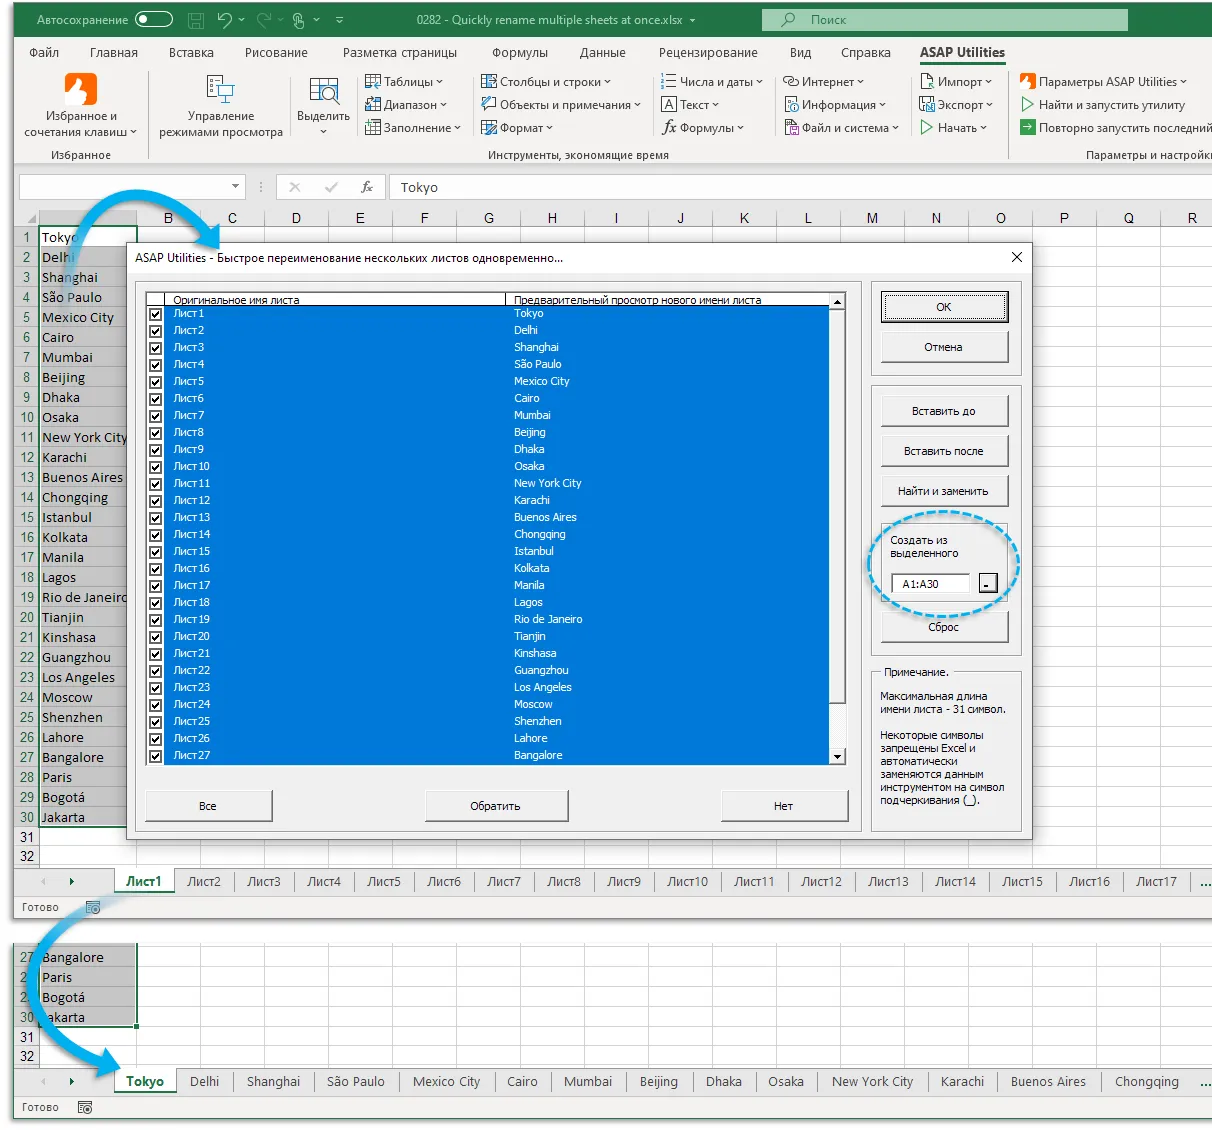Viewport: 1212px width, 1130px height.
Task: Uncheck the checkbox for Лист1
Action: pyautogui.click(x=155, y=314)
